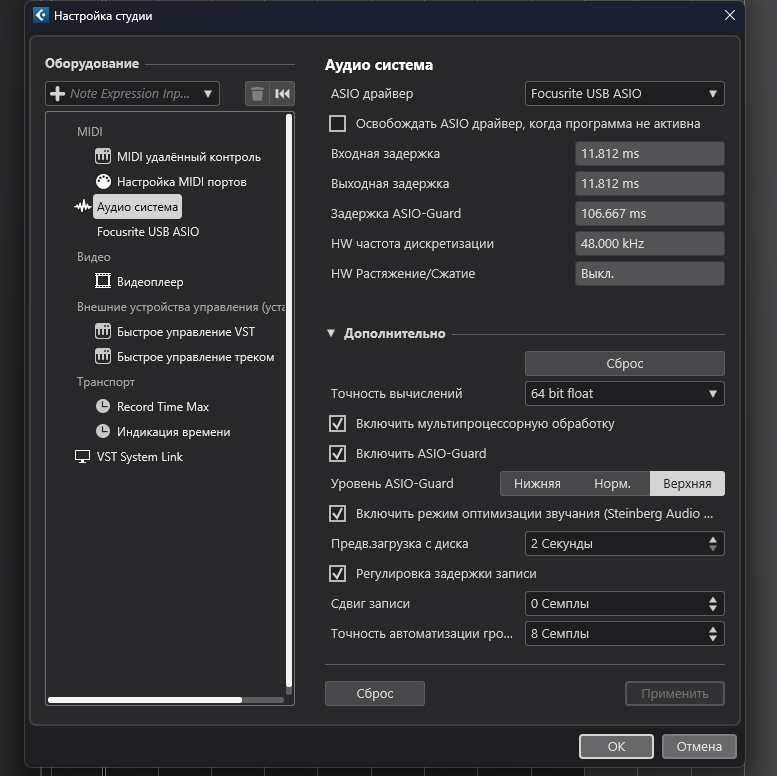Uncheck Регулировка задержки записи
The image size is (777, 776).
click(337, 574)
